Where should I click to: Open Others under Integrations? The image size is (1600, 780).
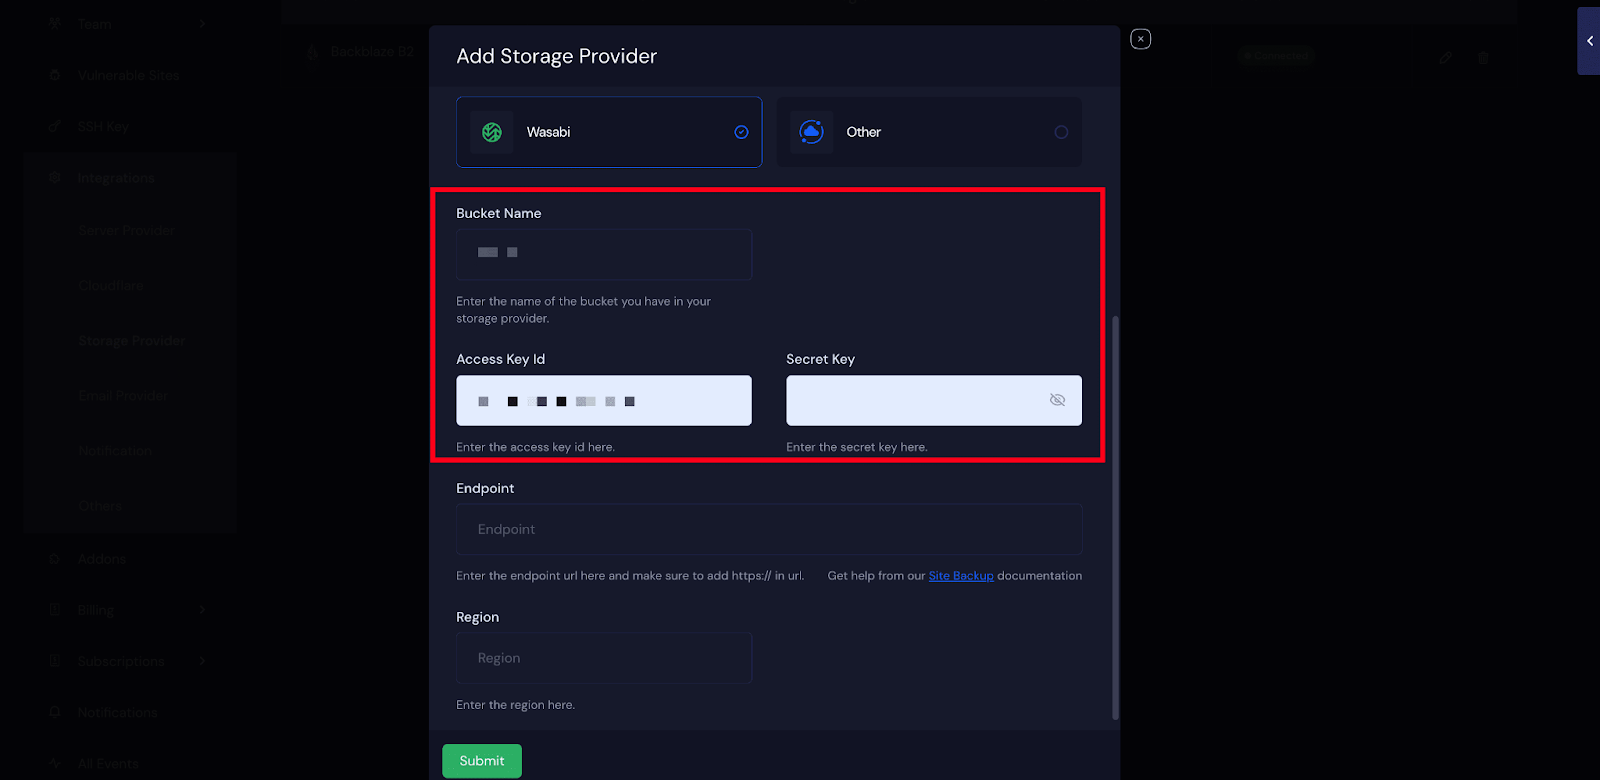[x=100, y=506]
